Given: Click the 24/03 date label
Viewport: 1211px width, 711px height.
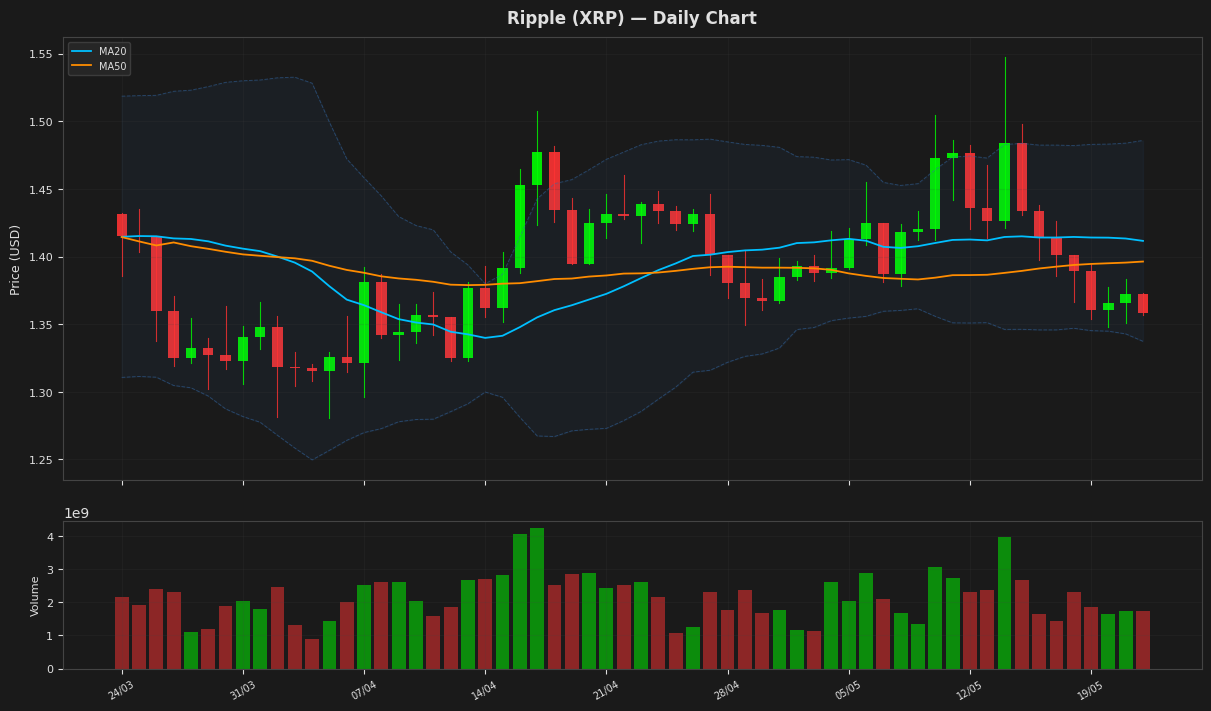Looking at the screenshot, I should click(121, 690).
